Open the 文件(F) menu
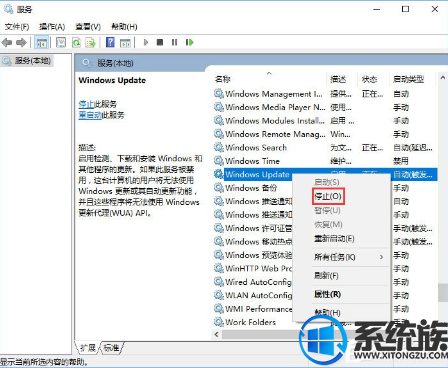The width and height of the screenshot is (448, 368). coord(17,27)
